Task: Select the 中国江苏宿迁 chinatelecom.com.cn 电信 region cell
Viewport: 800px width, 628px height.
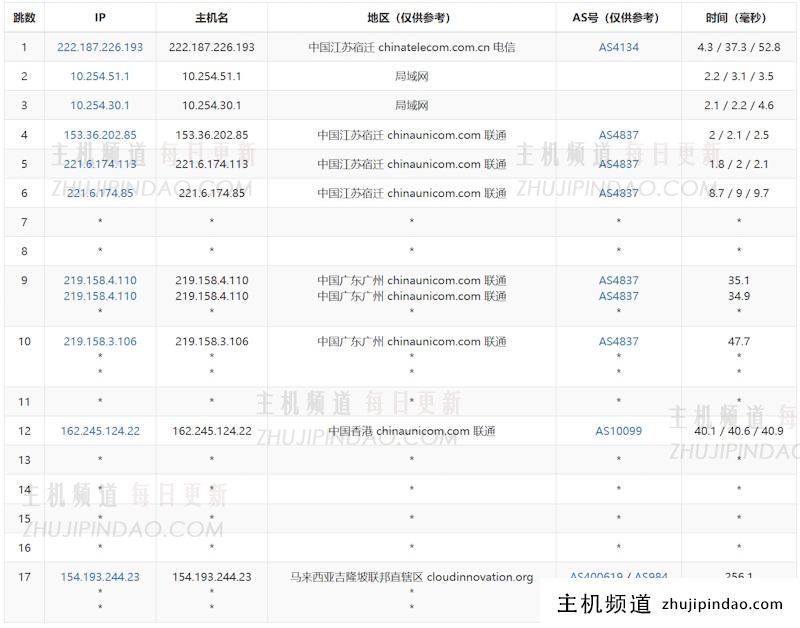Action: pyautogui.click(x=412, y=47)
